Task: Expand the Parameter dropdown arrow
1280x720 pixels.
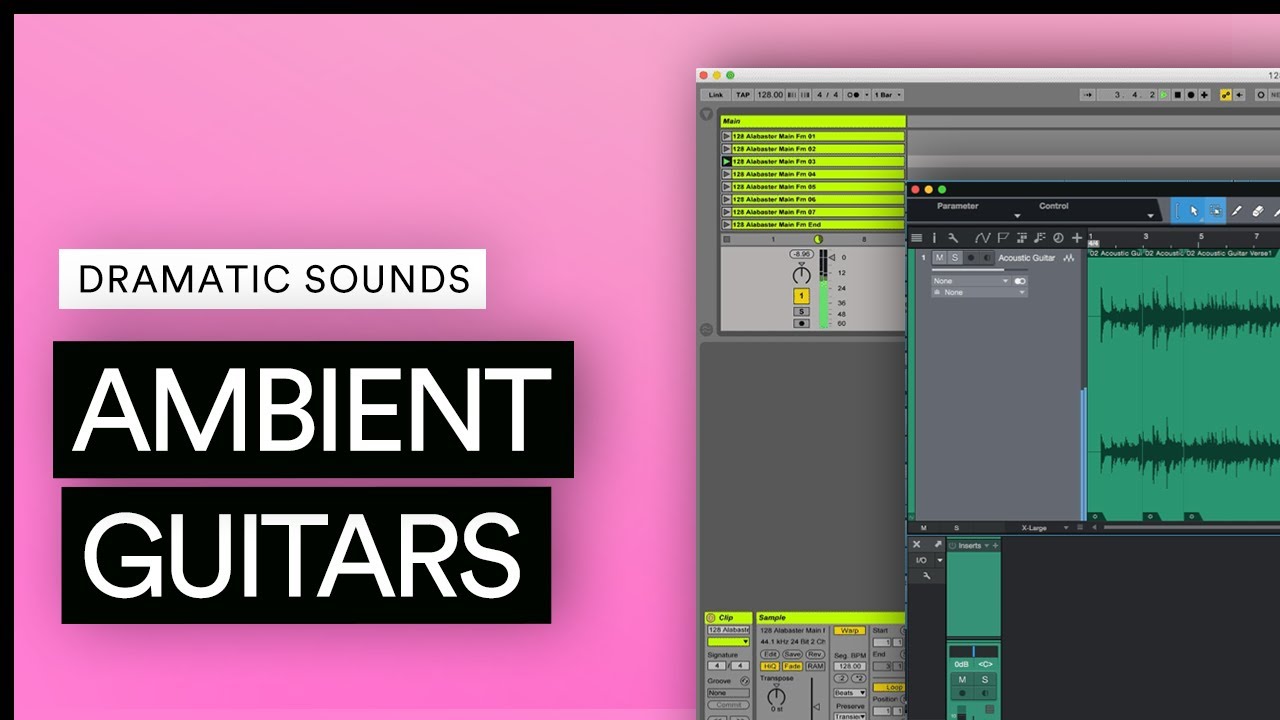Action: coord(1017,216)
